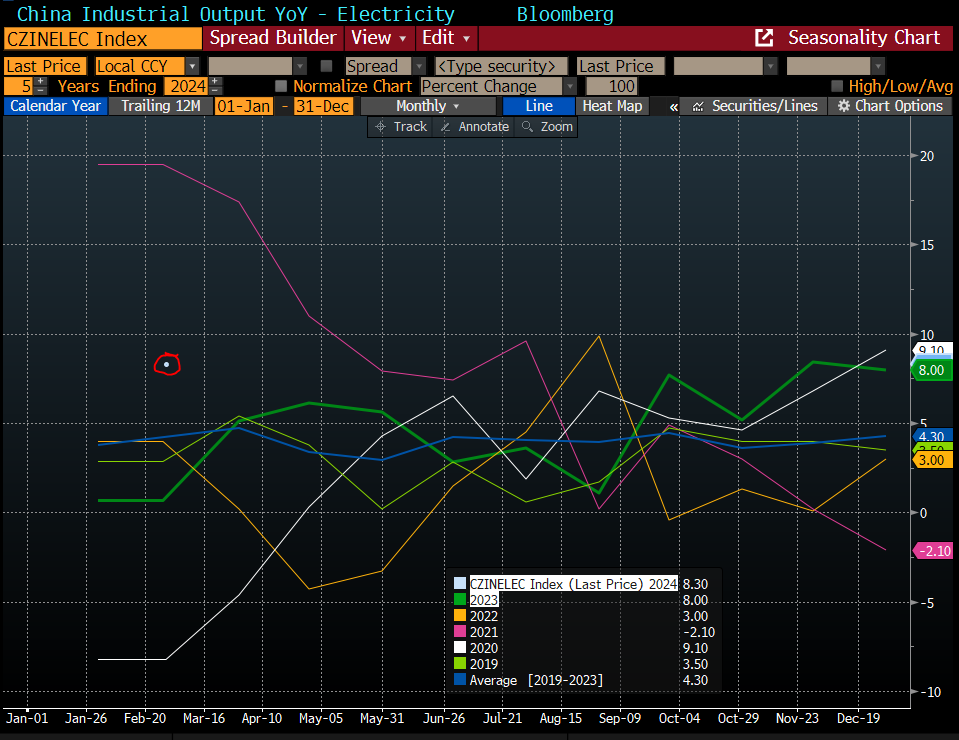Click the blue Average legend swatch

tap(460, 679)
